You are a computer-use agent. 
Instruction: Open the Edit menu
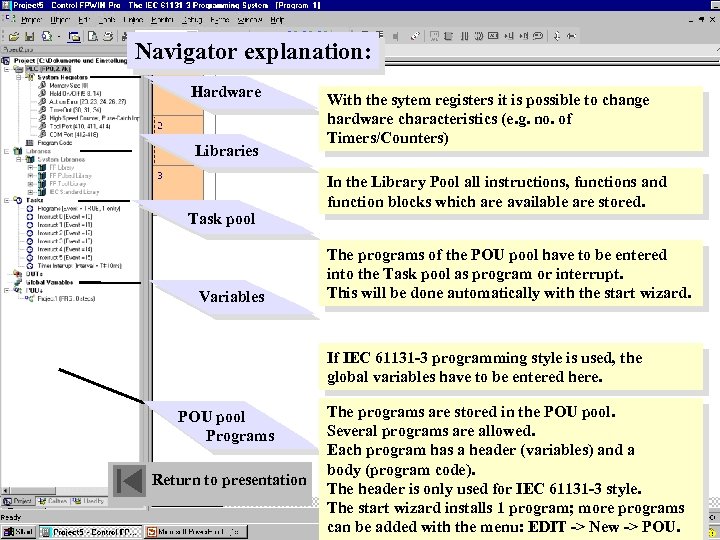click(x=84, y=20)
